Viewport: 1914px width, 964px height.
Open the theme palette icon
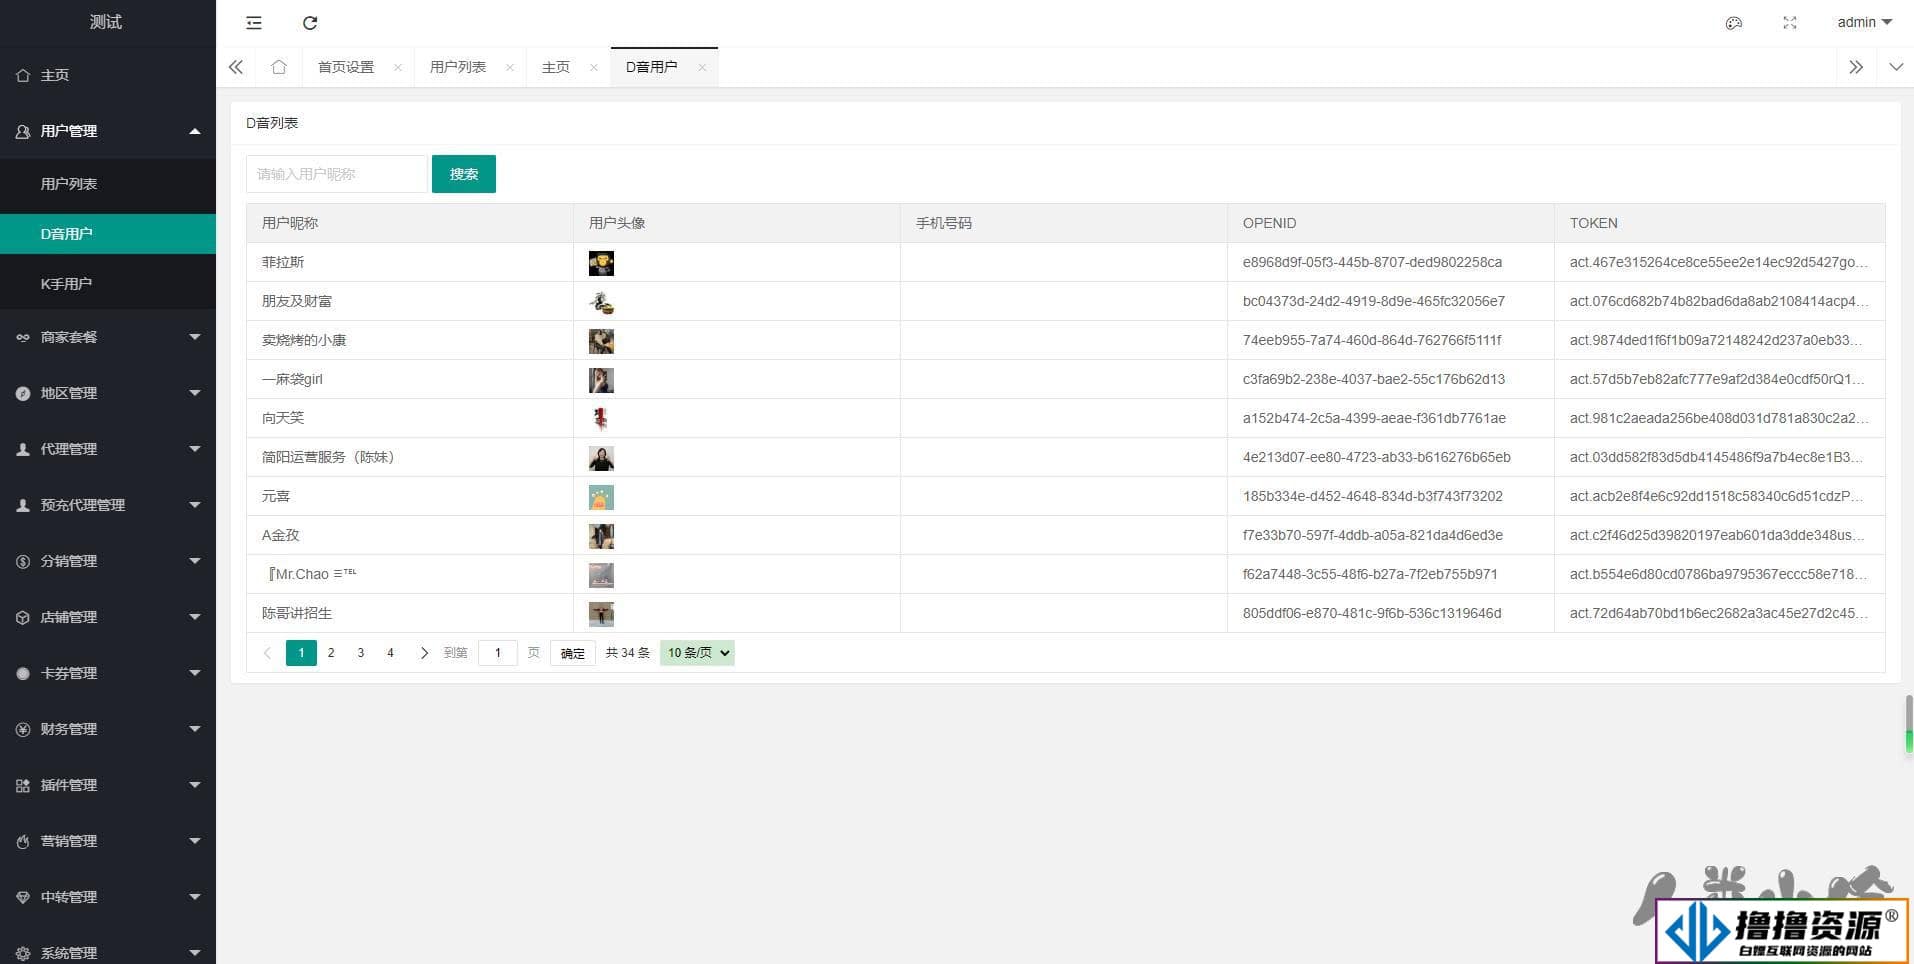pos(1734,22)
